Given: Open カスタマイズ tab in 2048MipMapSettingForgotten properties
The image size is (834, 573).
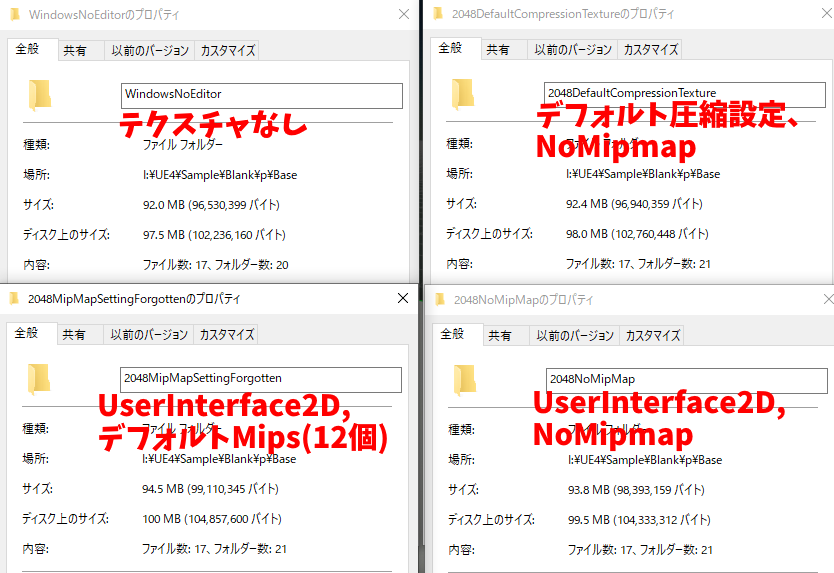Looking at the screenshot, I should [x=227, y=335].
